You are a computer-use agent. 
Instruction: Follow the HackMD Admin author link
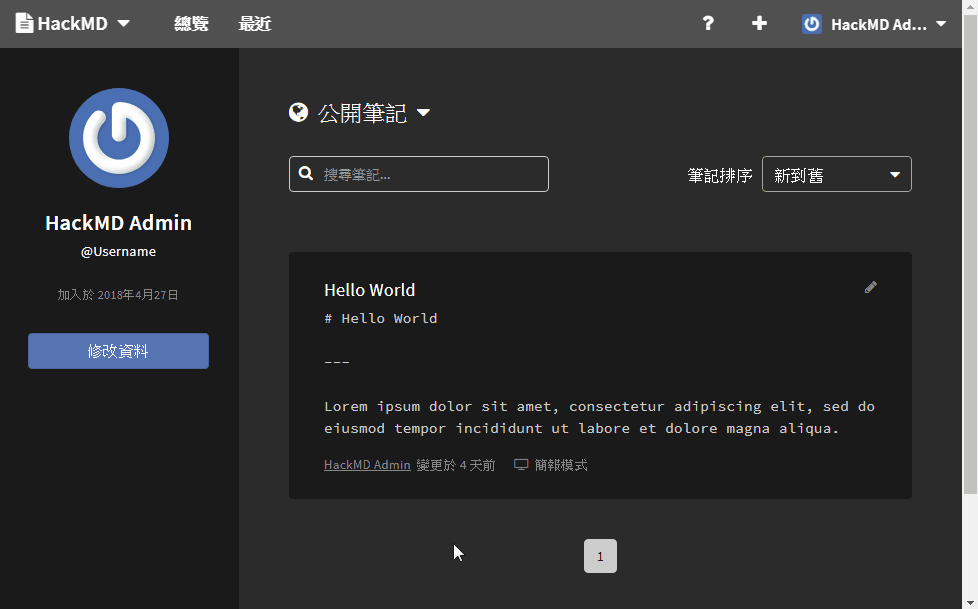[366, 464]
